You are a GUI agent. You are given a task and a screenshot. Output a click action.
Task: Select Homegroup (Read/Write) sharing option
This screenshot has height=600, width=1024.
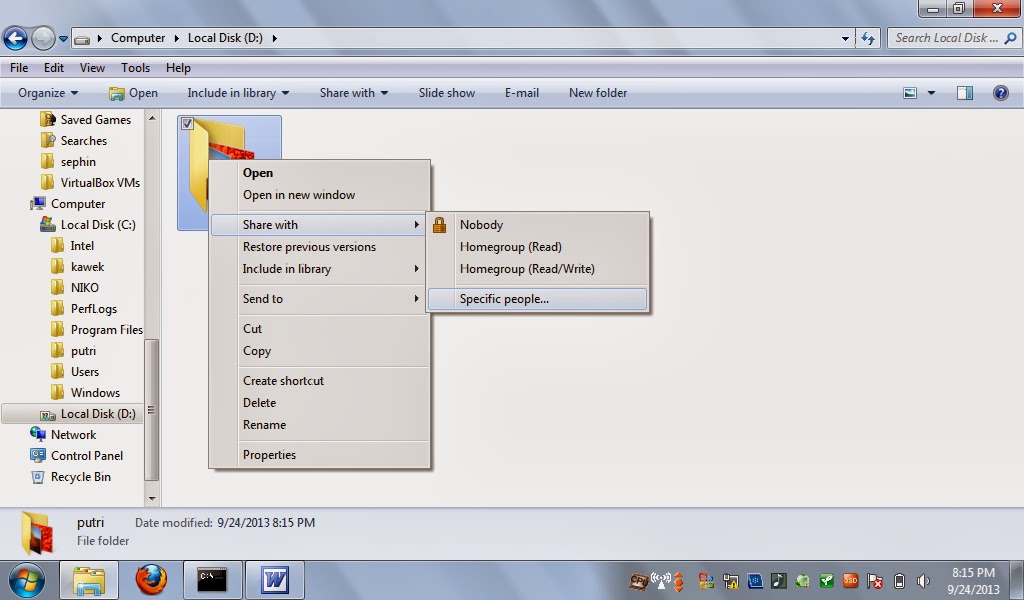[x=538, y=268]
